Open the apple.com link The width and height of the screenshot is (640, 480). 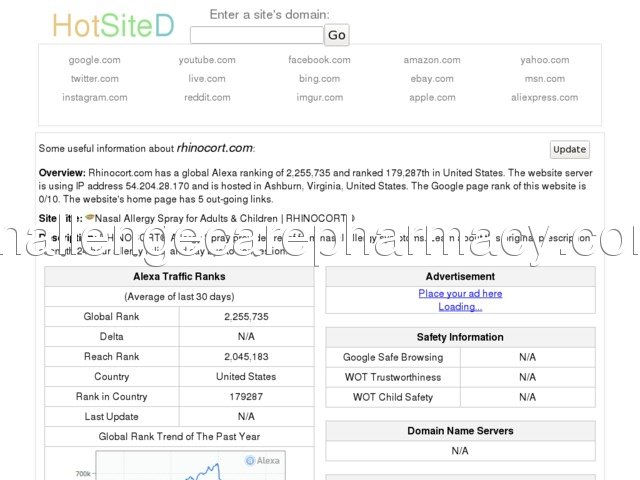(432, 98)
